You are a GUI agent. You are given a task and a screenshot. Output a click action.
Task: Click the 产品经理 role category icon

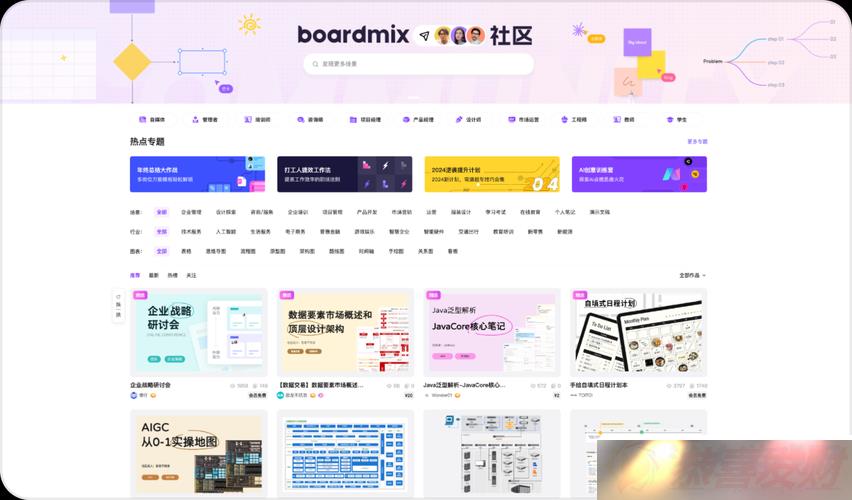coord(406,120)
